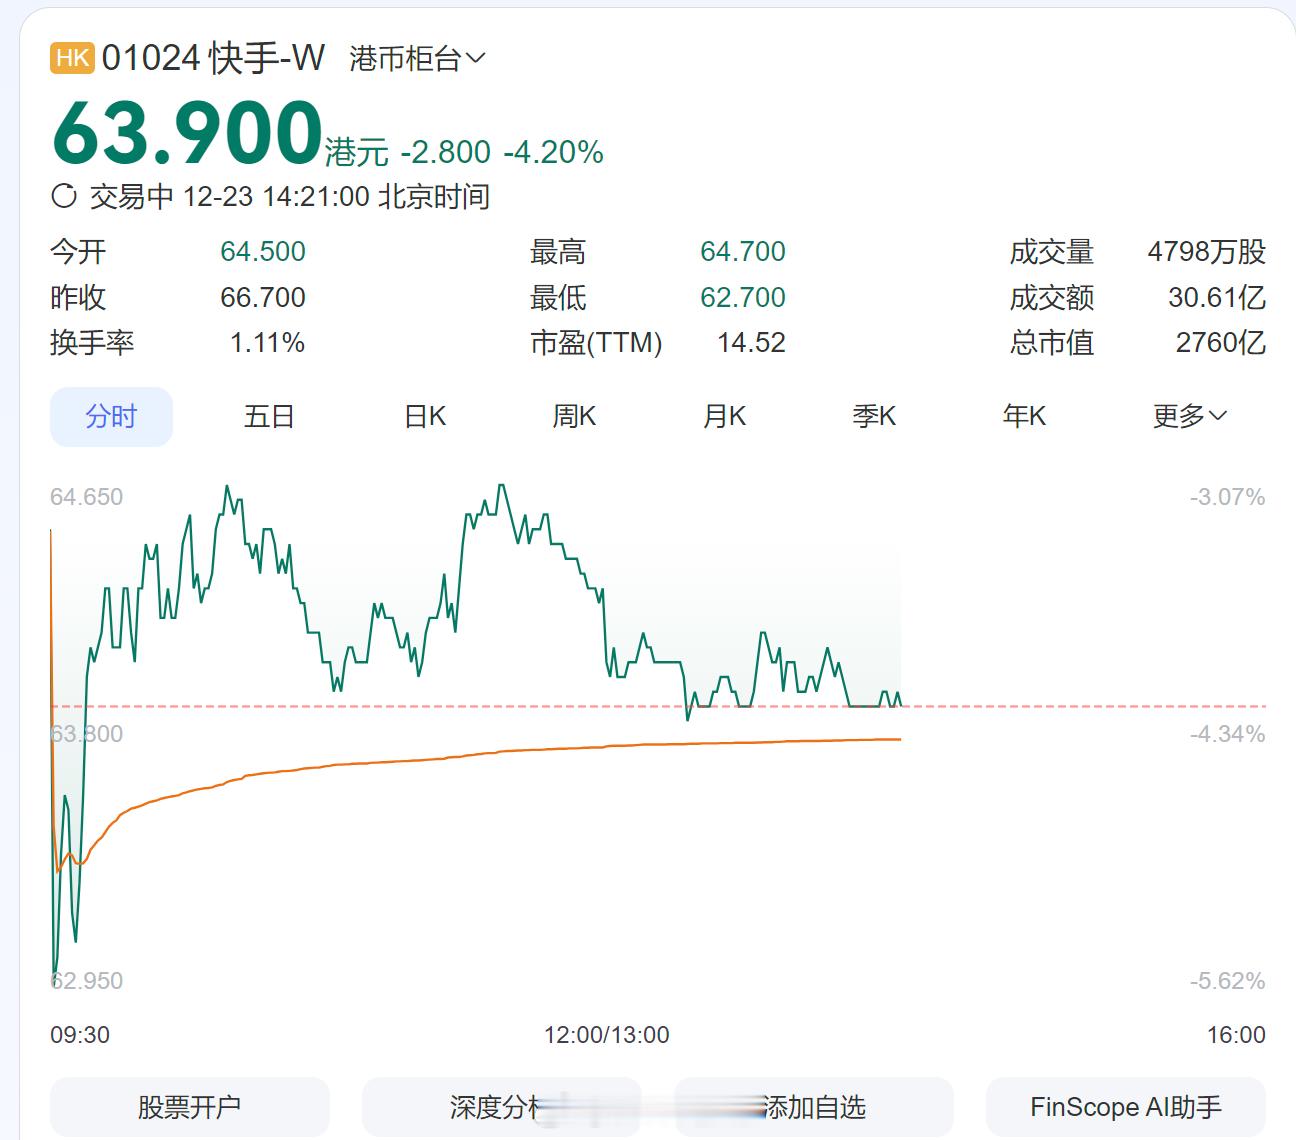Click the 昨收 value 66.700
Viewport: 1296px width, 1140px height.
pos(263,297)
